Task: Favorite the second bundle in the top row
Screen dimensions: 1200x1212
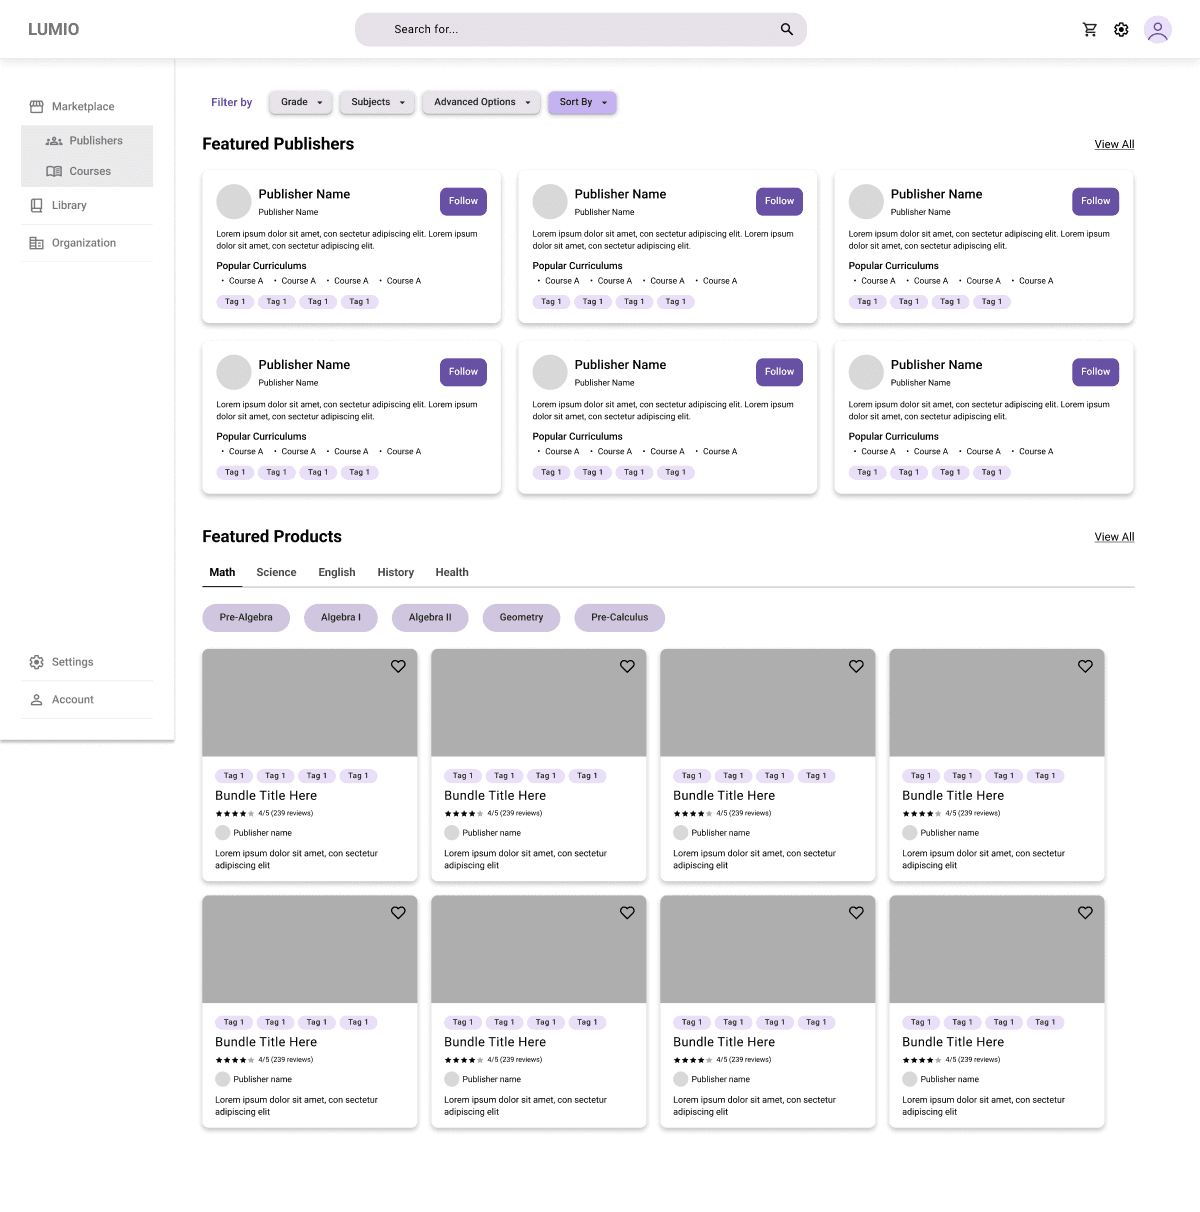Action: point(627,666)
